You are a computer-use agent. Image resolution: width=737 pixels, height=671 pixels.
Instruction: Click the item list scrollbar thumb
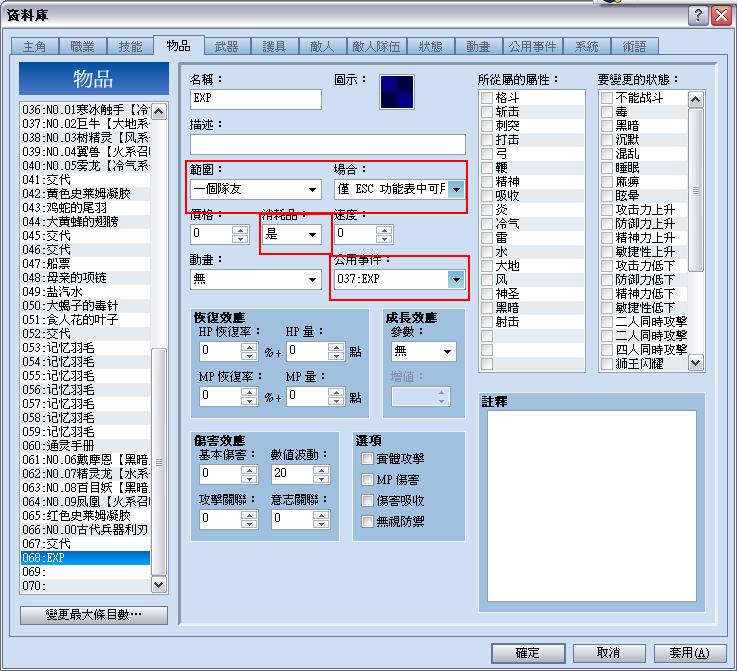click(159, 462)
